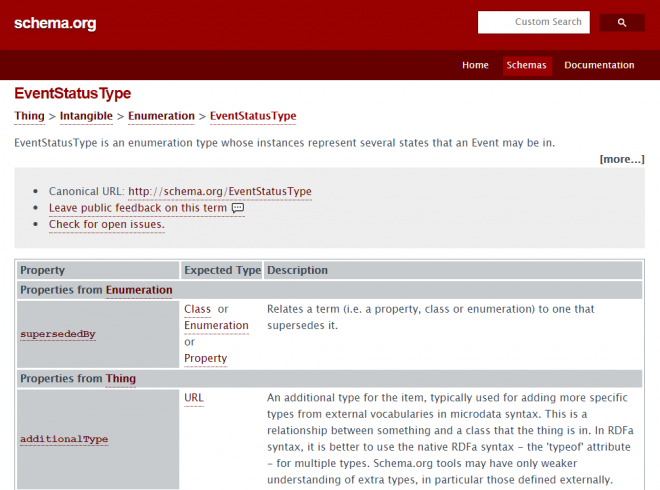Viewport: 660px width, 490px height.
Task: Open the Thing breadcrumb link
Action: pyautogui.click(x=29, y=116)
